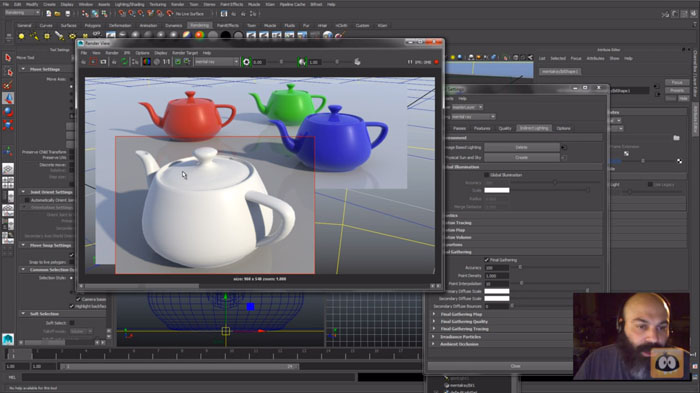Open the mental ray renderer dropdown in Render View
The width and height of the screenshot is (700, 393).
[217, 62]
